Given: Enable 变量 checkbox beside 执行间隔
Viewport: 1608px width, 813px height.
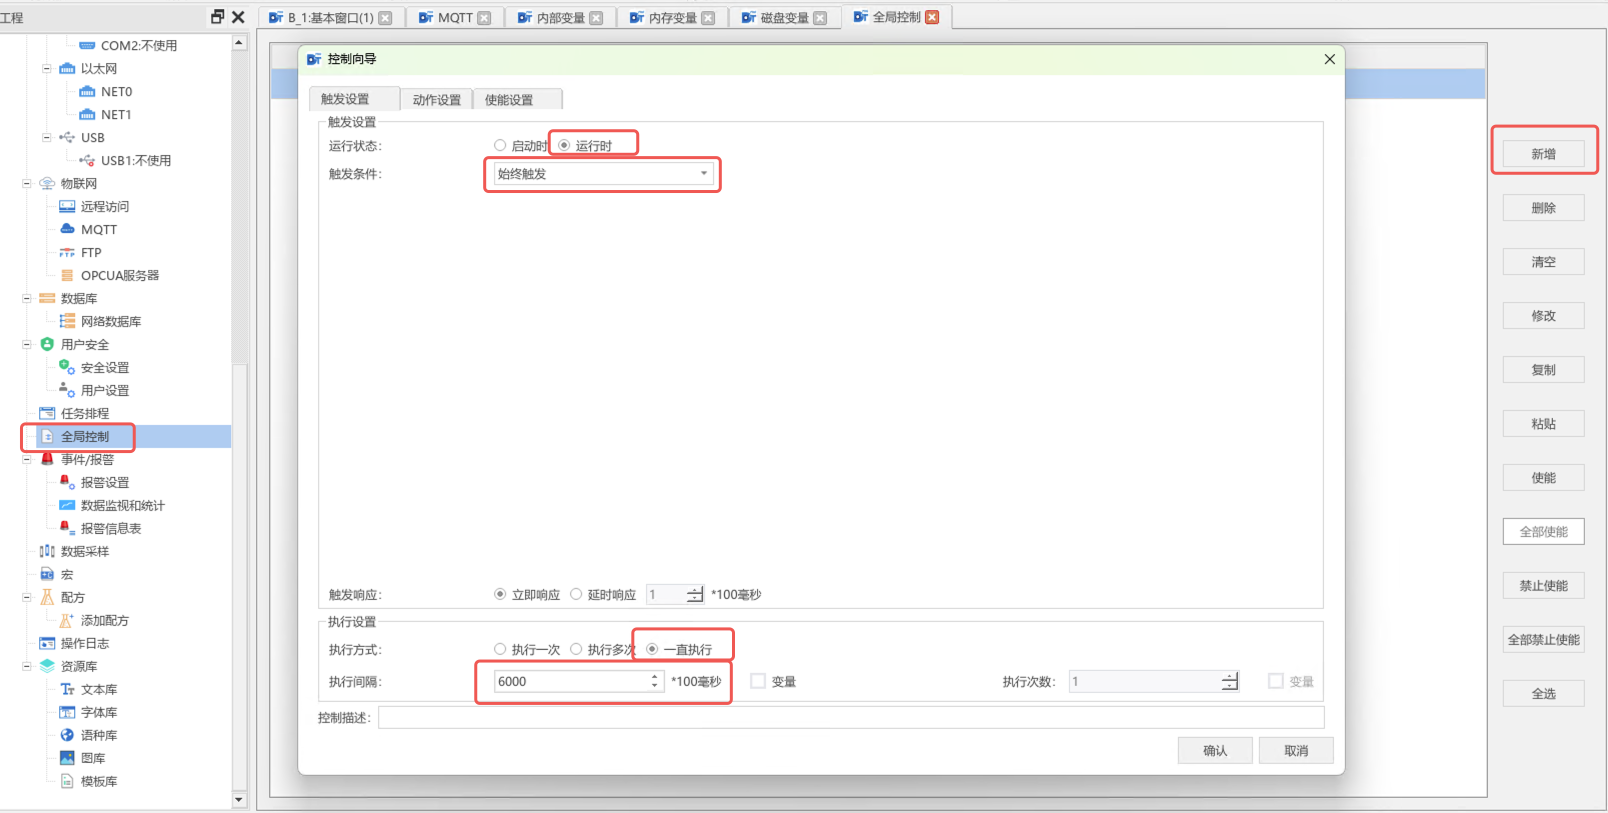Looking at the screenshot, I should pos(758,681).
